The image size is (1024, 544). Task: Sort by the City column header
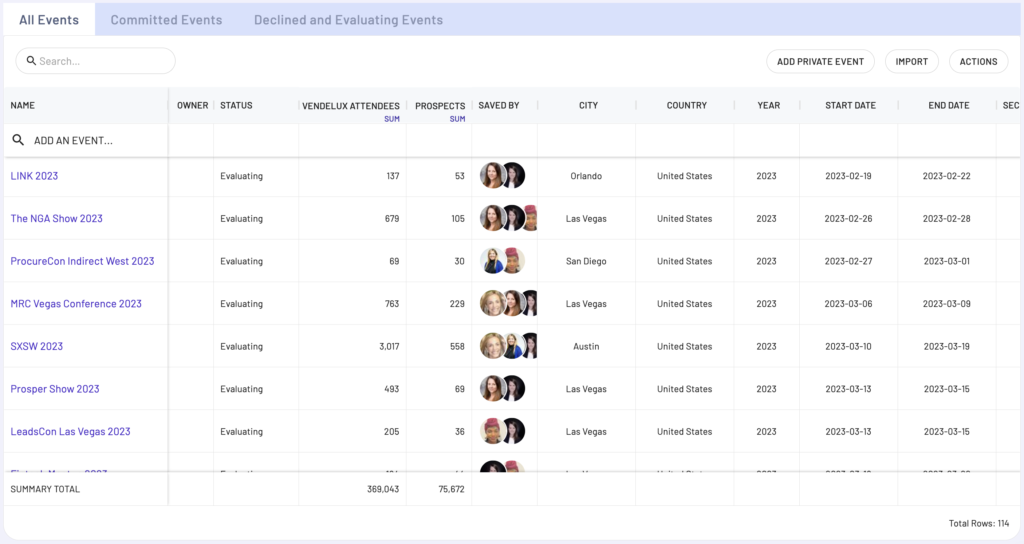click(586, 105)
